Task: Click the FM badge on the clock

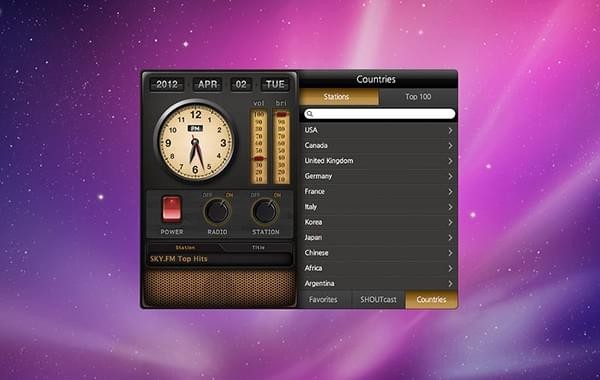Action: coord(195,128)
